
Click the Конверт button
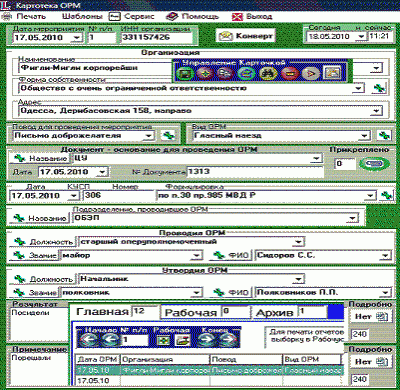point(246,36)
